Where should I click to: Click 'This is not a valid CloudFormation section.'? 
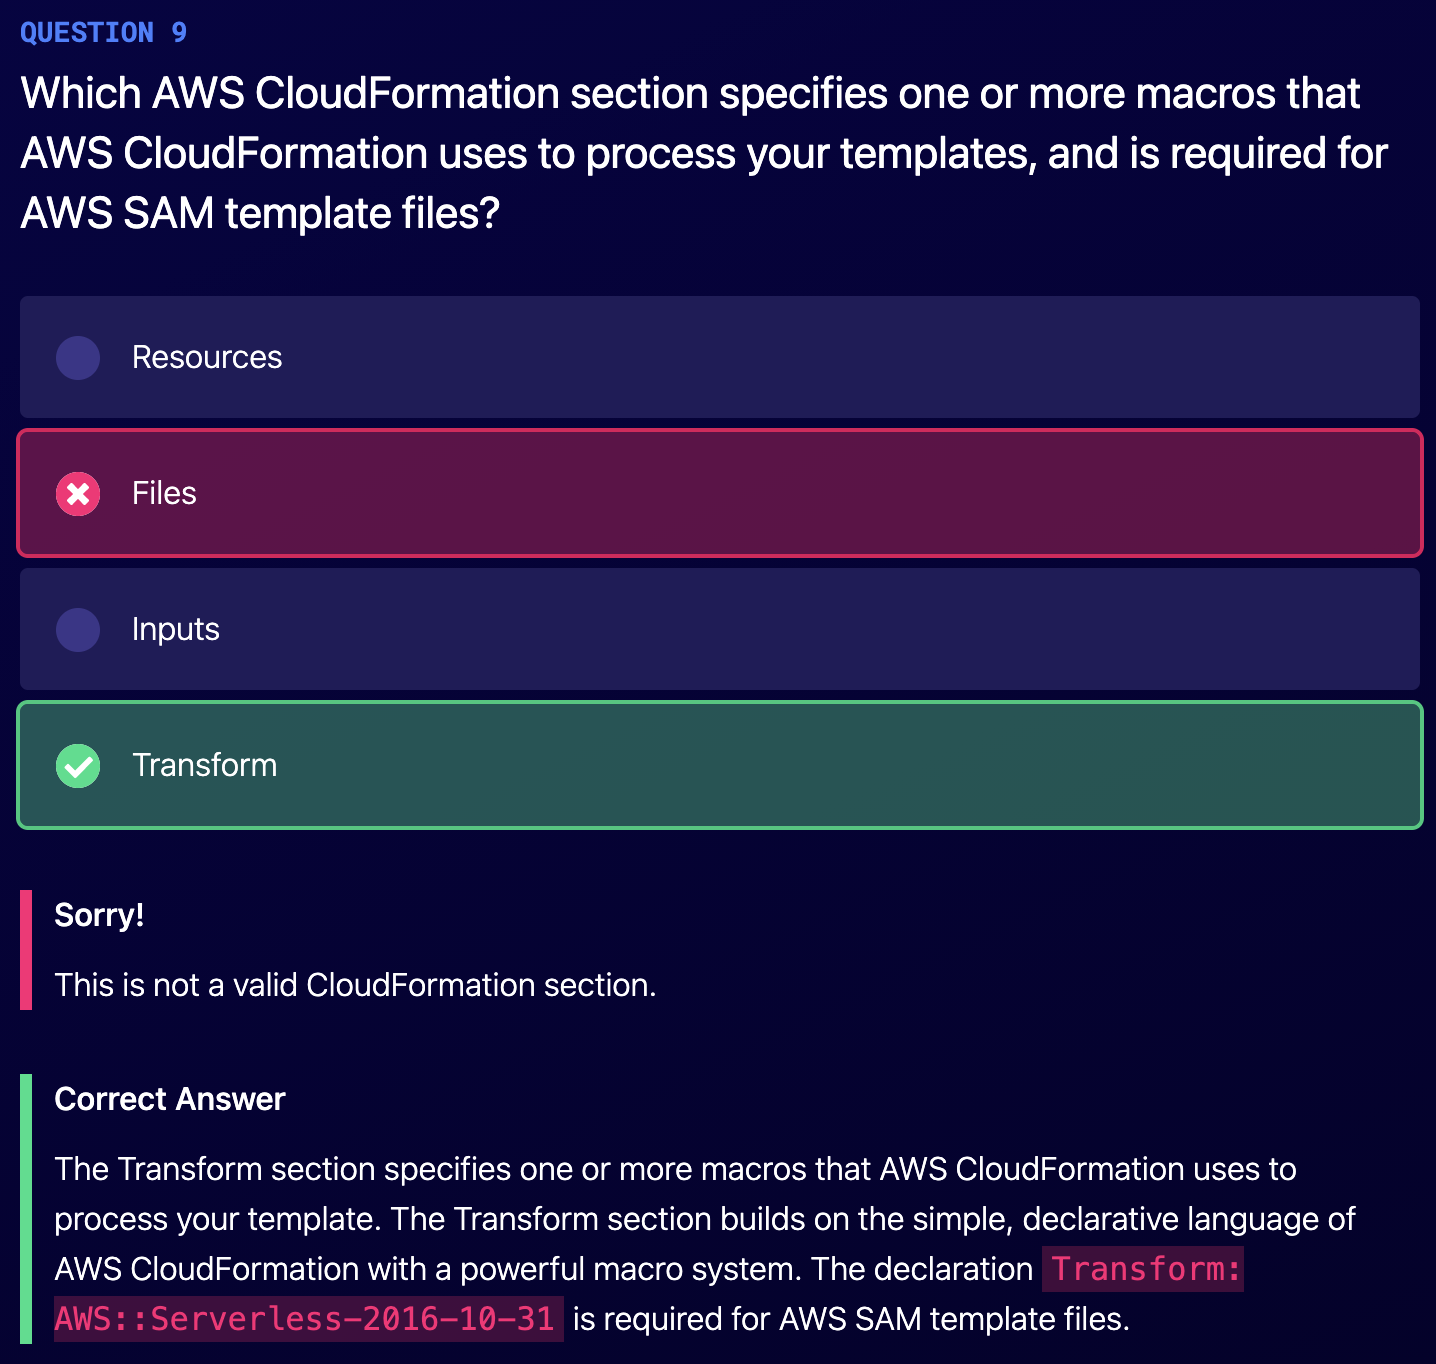click(x=355, y=985)
